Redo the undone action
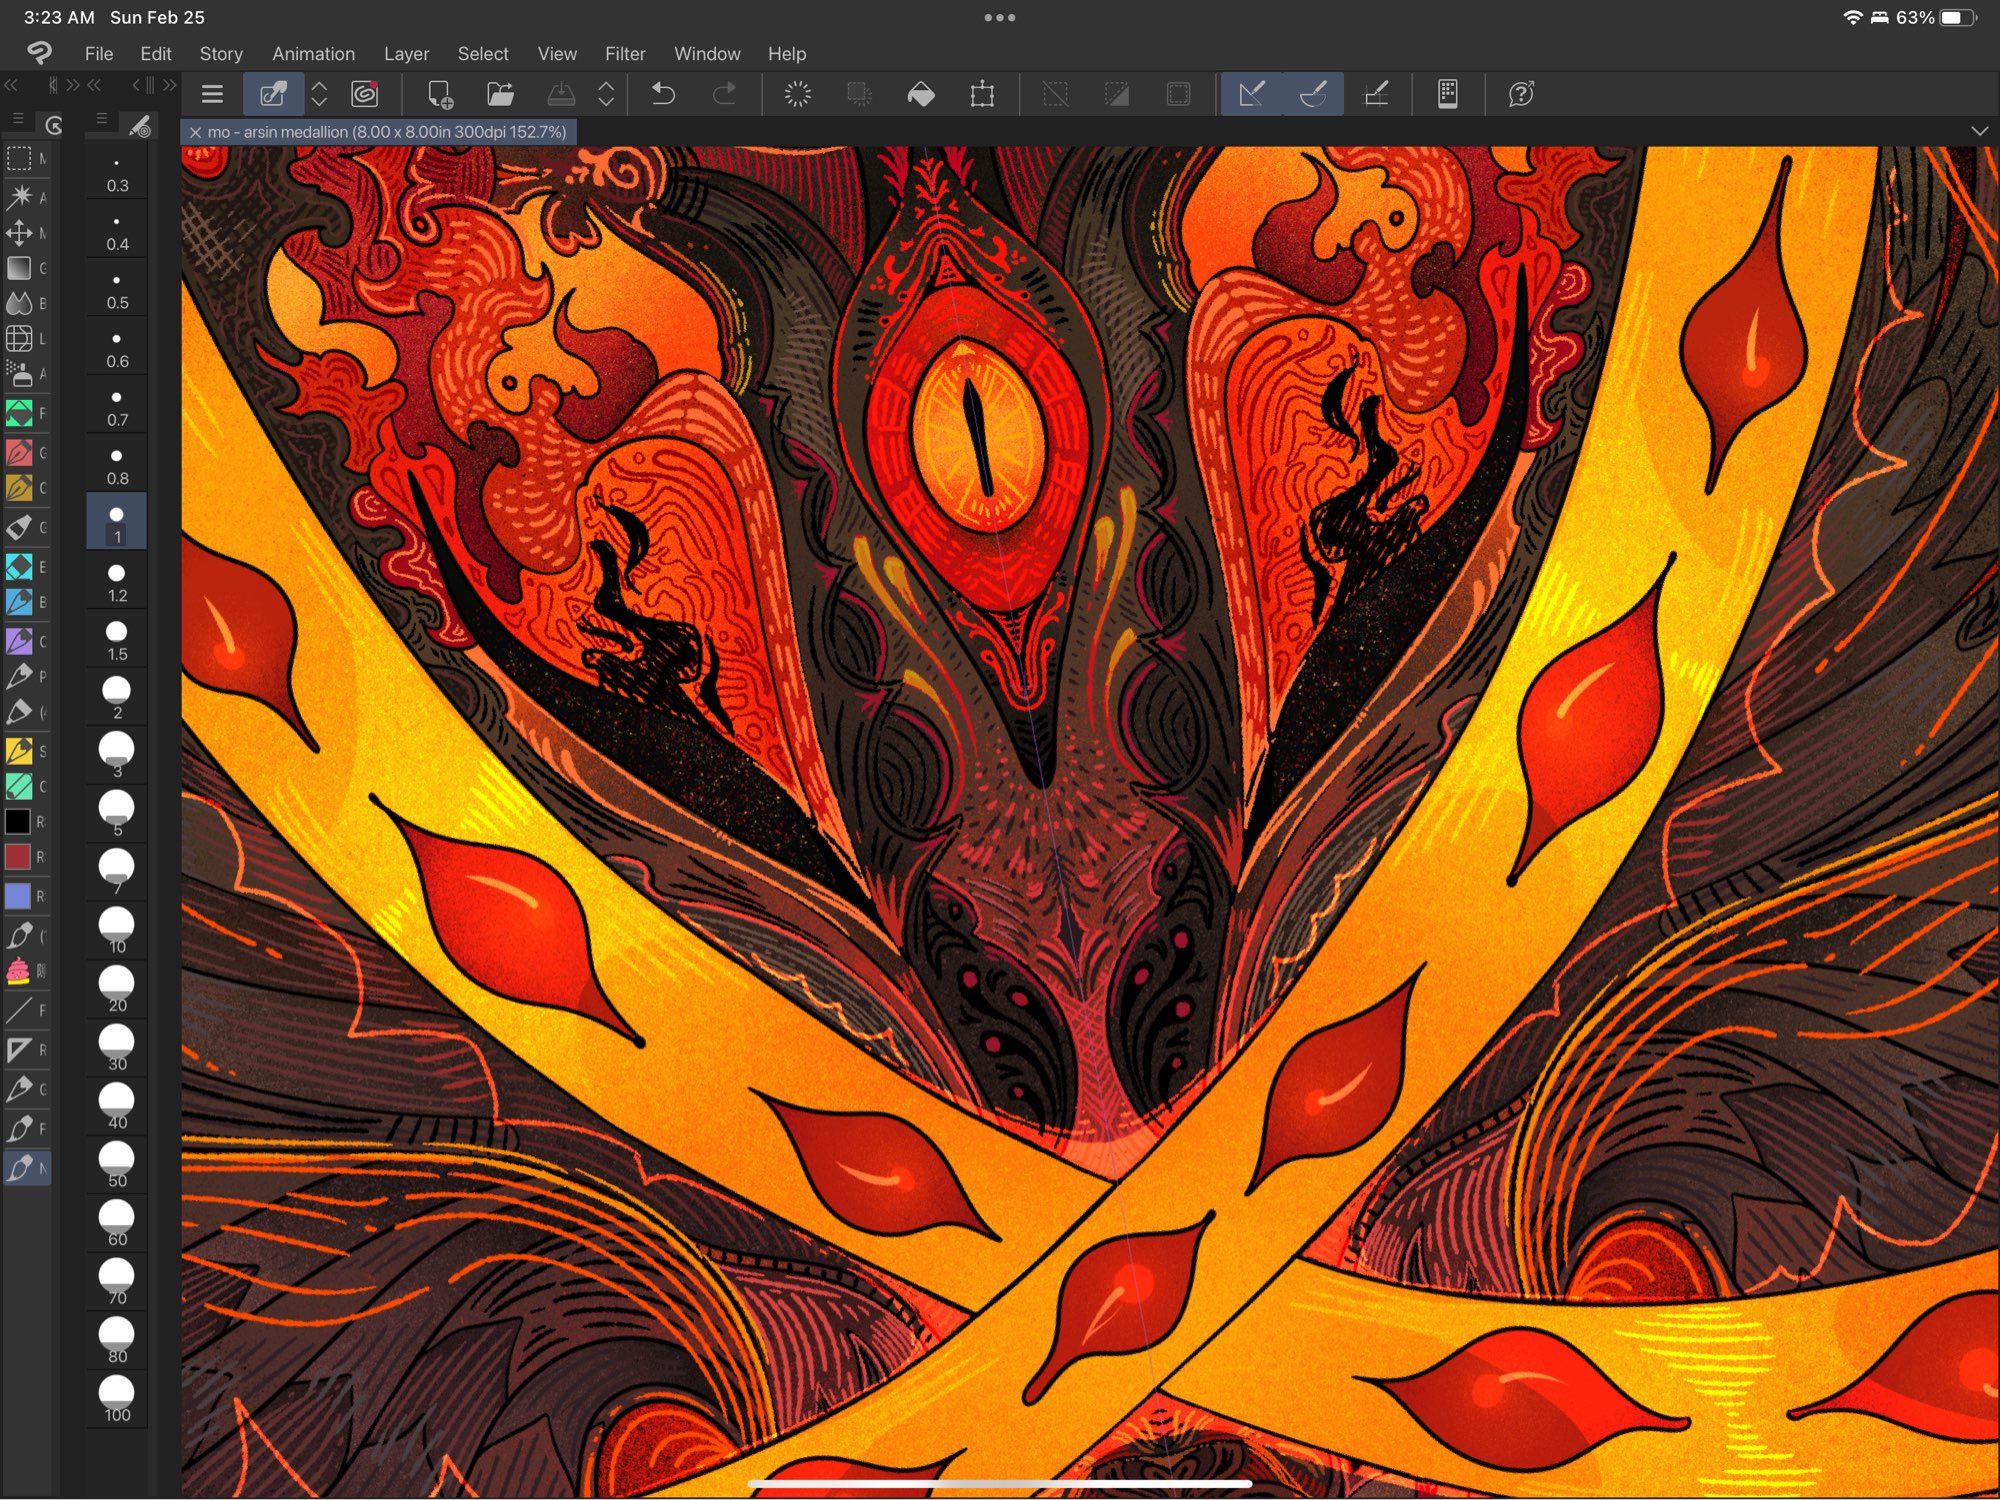The image size is (2000, 1500). tap(724, 94)
